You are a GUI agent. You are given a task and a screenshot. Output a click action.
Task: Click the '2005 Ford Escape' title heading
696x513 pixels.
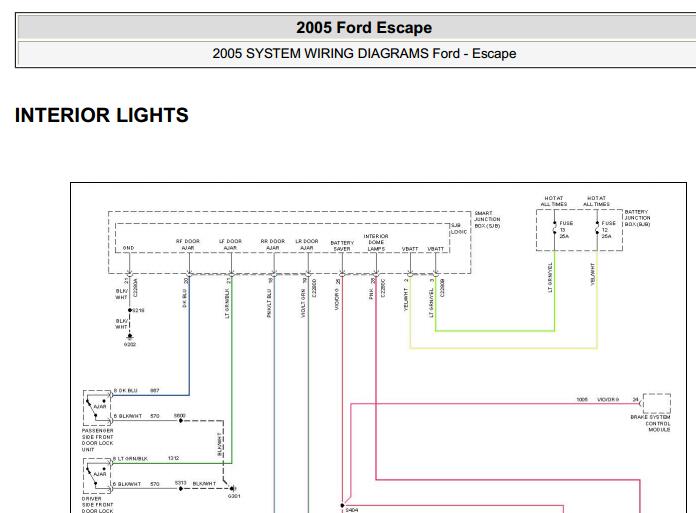(364, 28)
